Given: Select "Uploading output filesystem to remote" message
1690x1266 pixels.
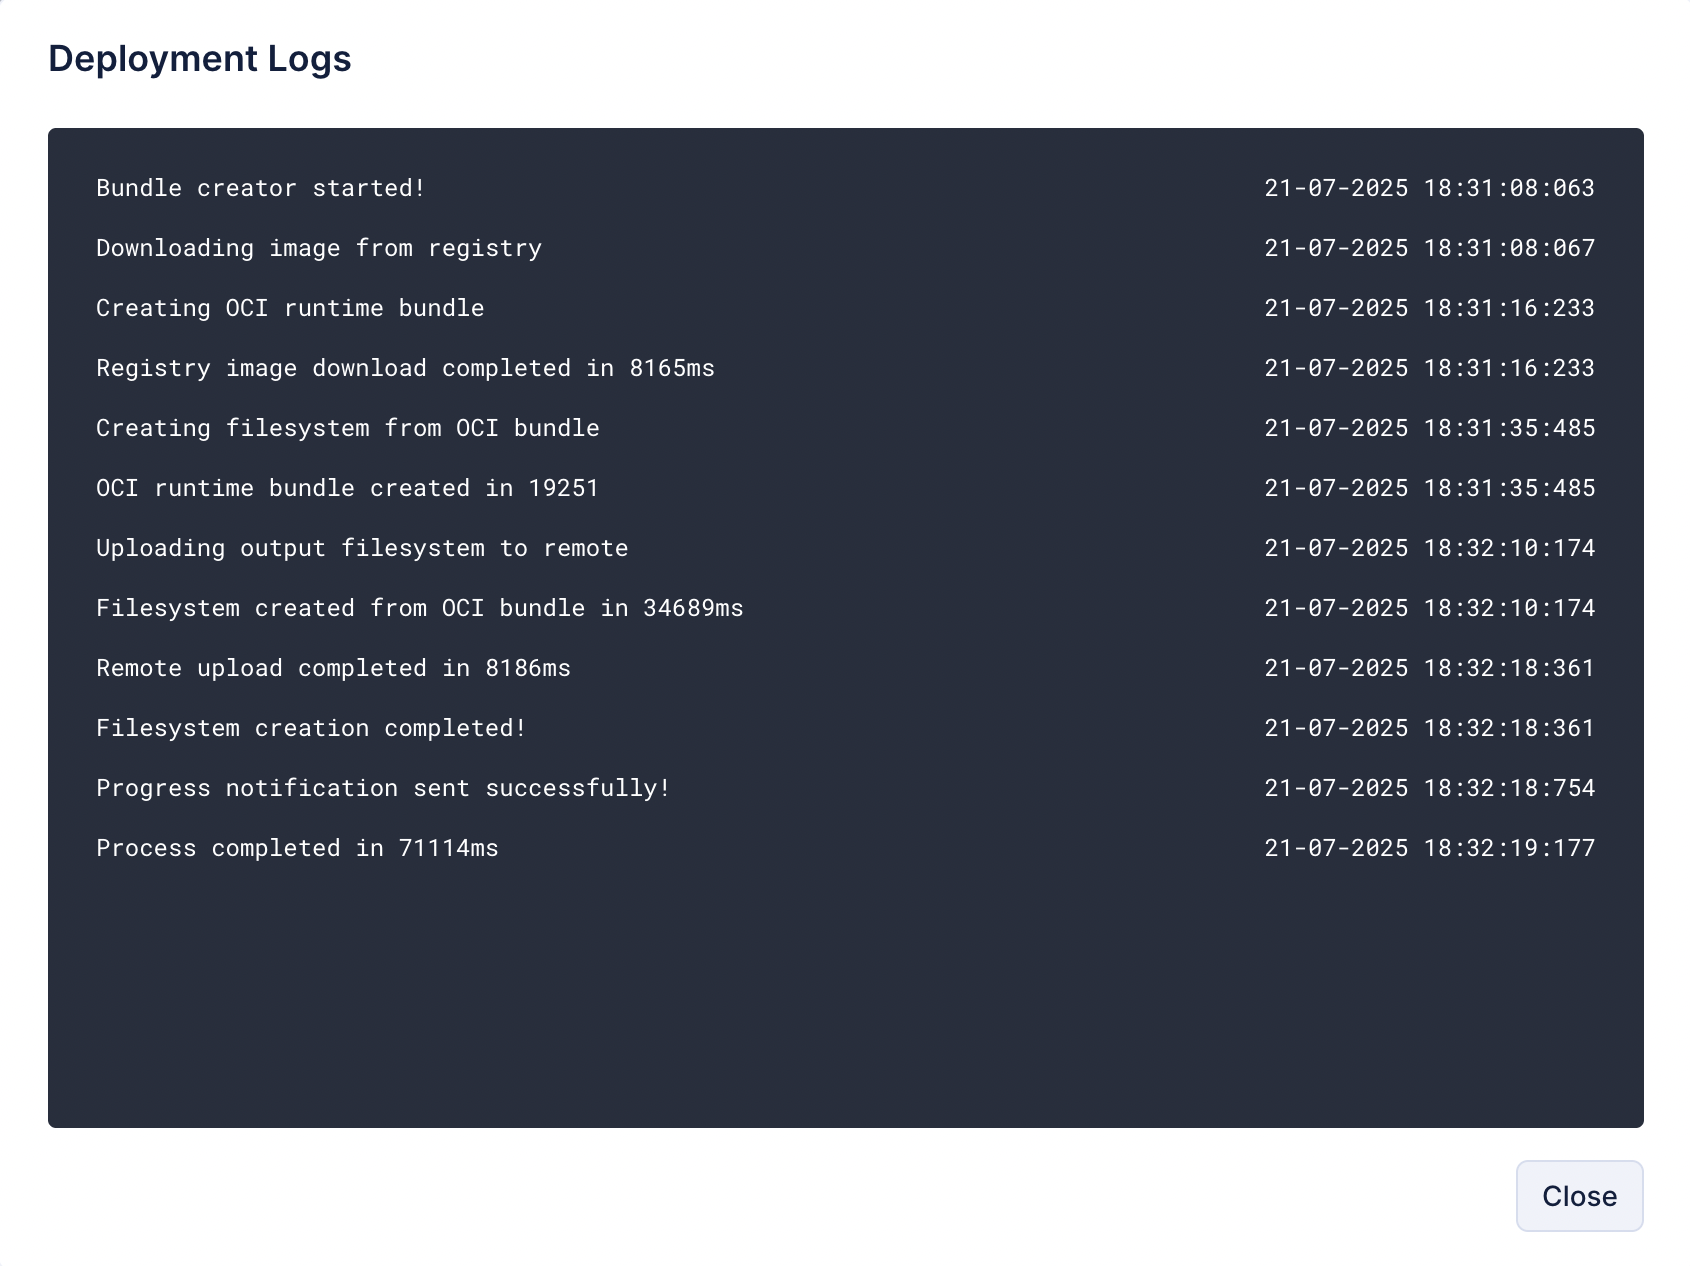Looking at the screenshot, I should click(x=362, y=548).
